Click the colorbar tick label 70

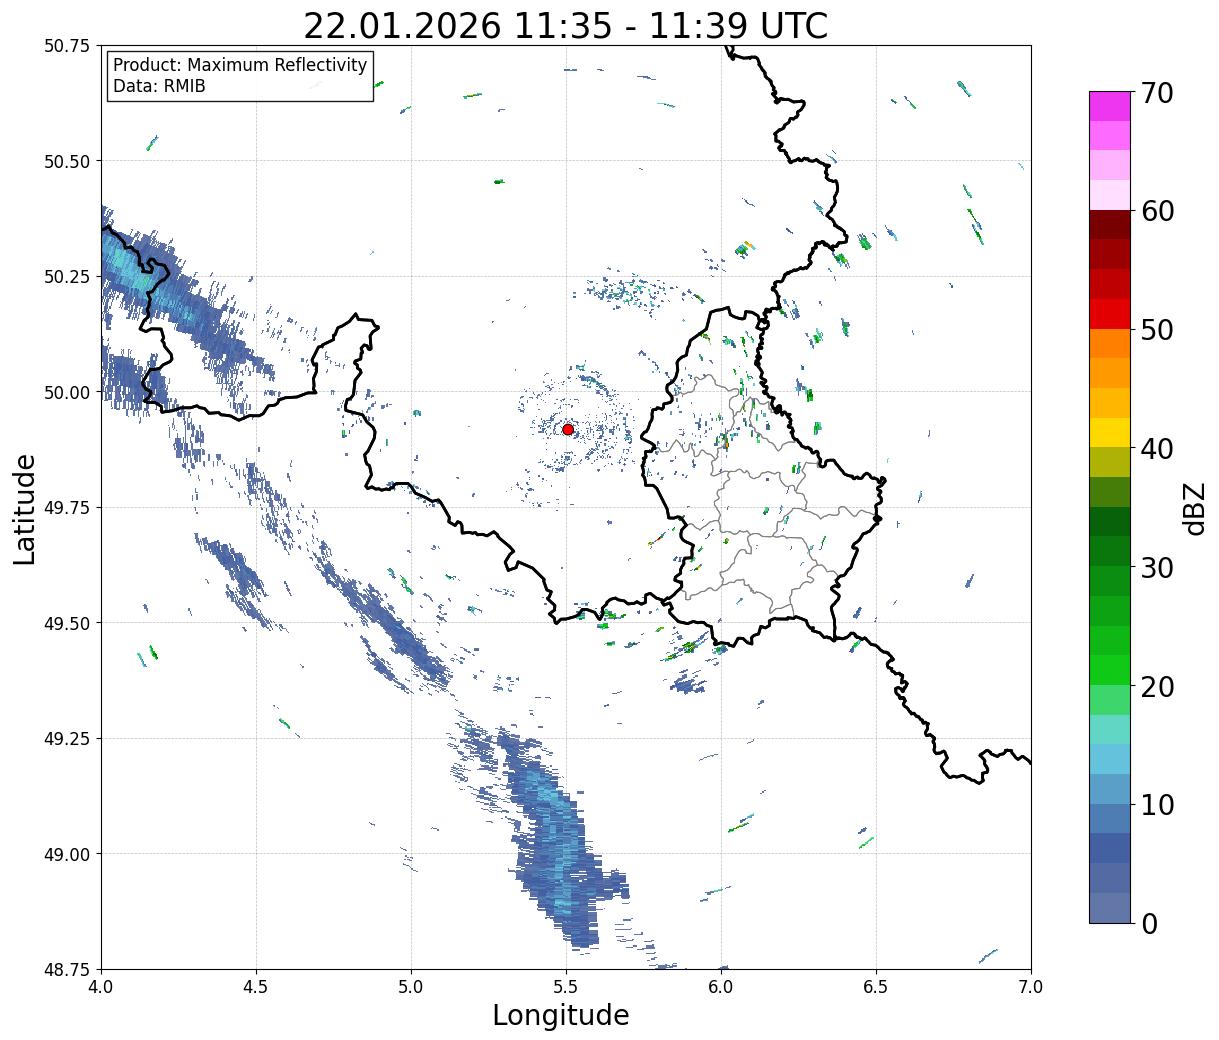pyautogui.click(x=1157, y=93)
